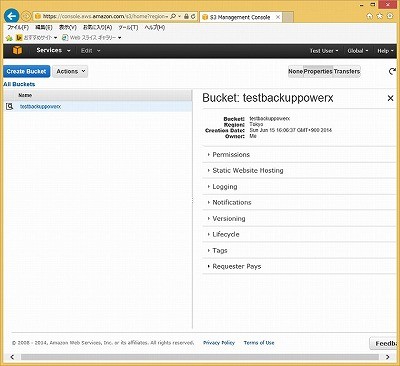Click the AWS orange cube logo
Viewport: 400px width, 366px height.
pos(17,50)
